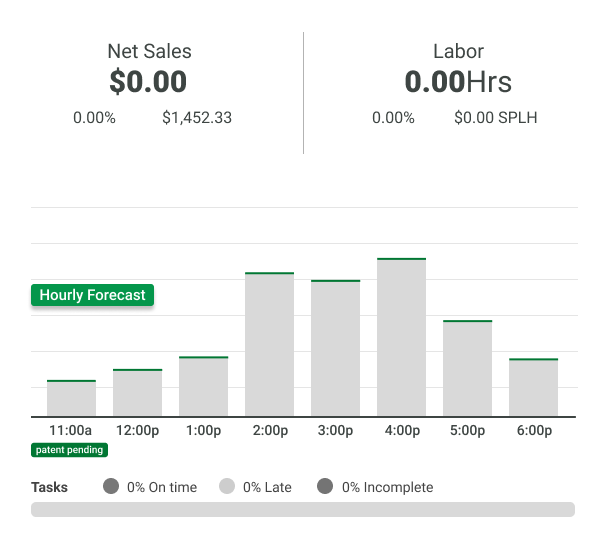Select the 2:00p forecast bar
This screenshot has width=606, height=553.
[269, 344]
